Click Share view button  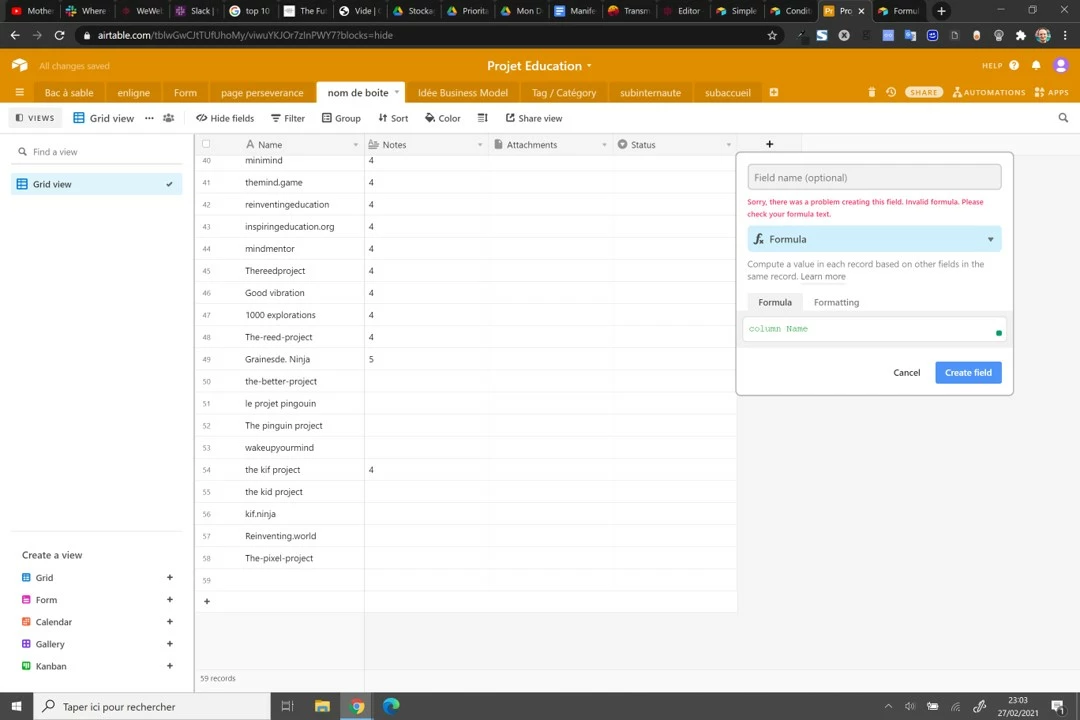point(534,118)
